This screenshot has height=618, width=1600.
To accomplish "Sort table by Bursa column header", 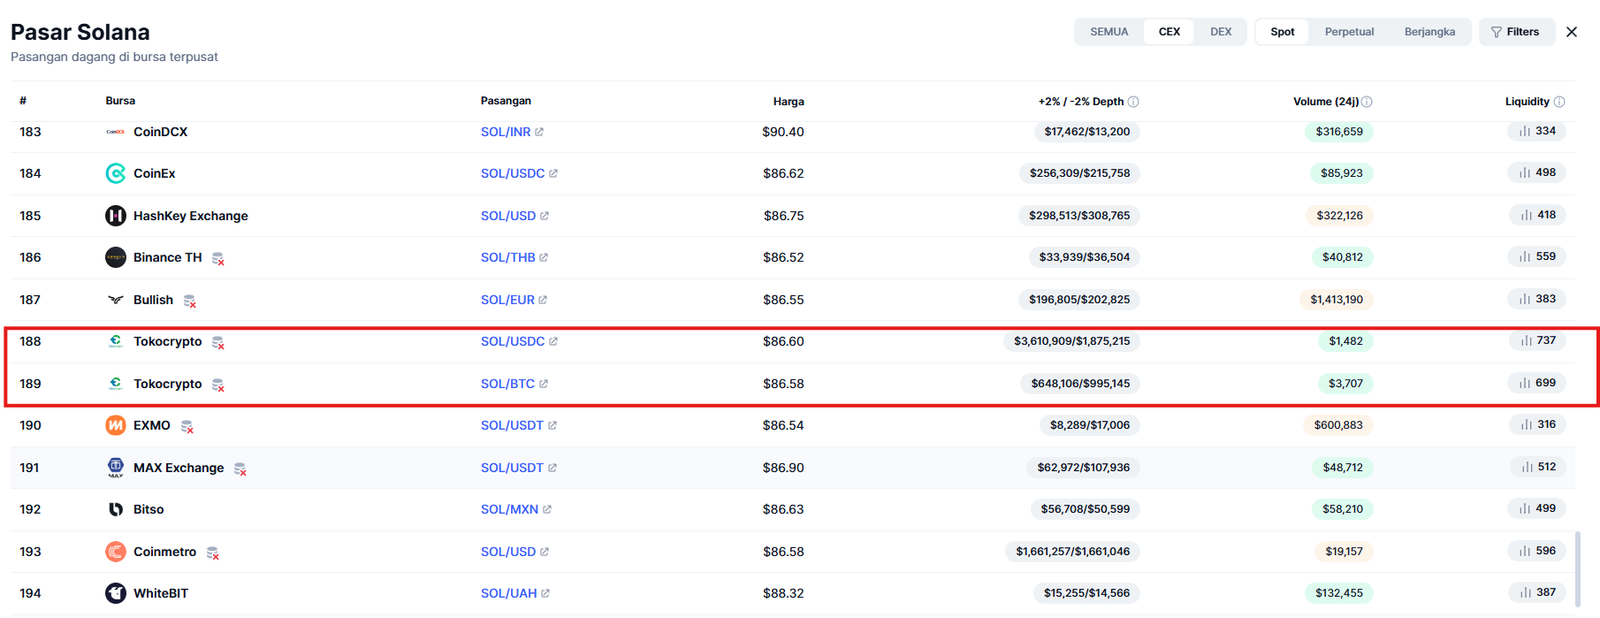I will pos(120,101).
